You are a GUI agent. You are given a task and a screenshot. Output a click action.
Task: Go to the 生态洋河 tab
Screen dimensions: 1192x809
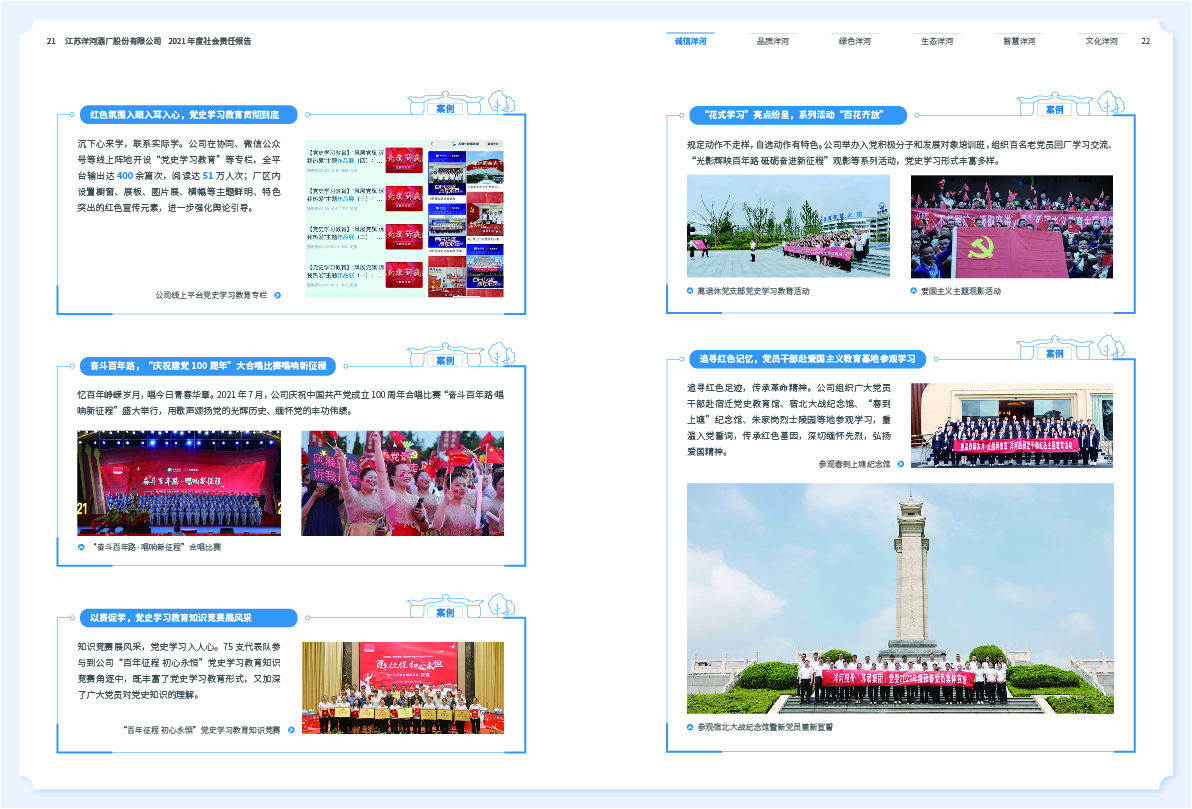937,41
